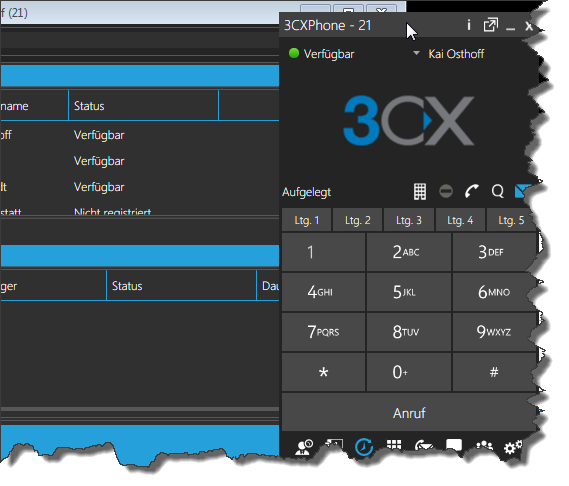Show the dial pad grid icon

[x=420, y=191]
